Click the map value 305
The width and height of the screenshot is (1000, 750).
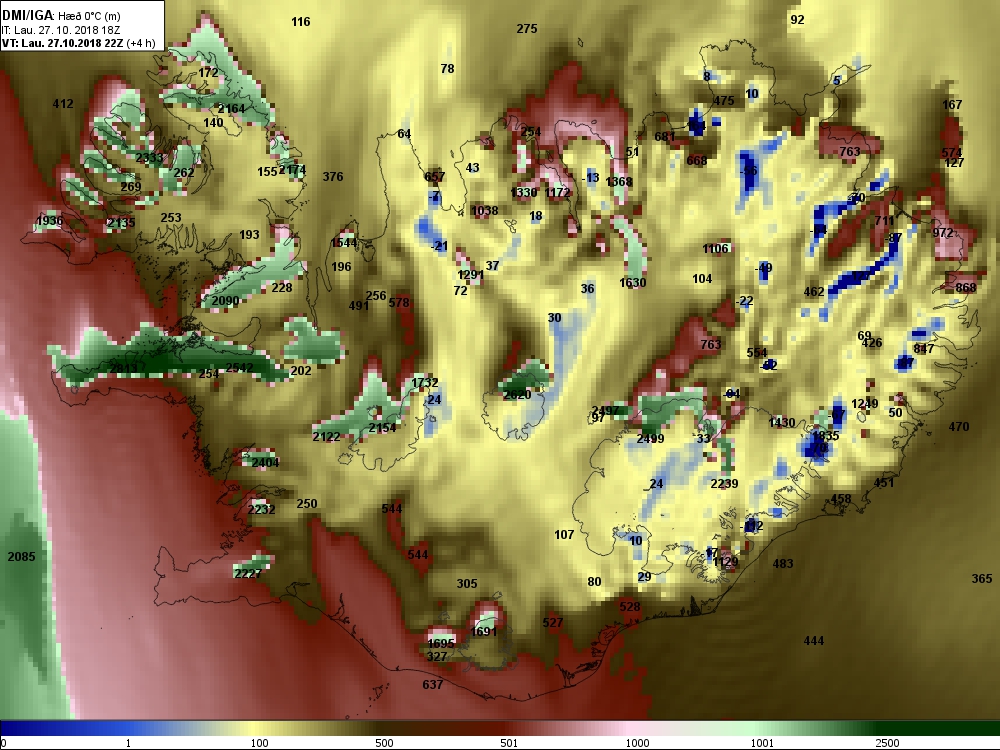(467, 584)
